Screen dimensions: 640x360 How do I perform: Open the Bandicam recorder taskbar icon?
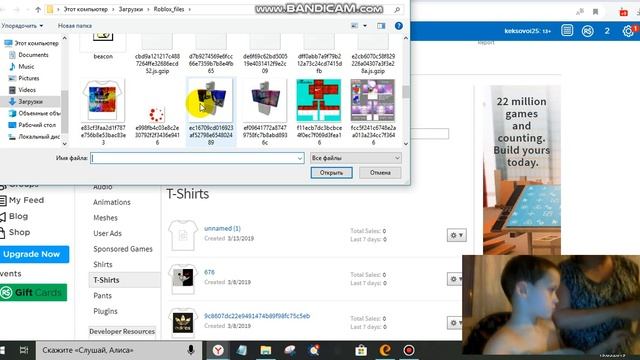pos(409,350)
